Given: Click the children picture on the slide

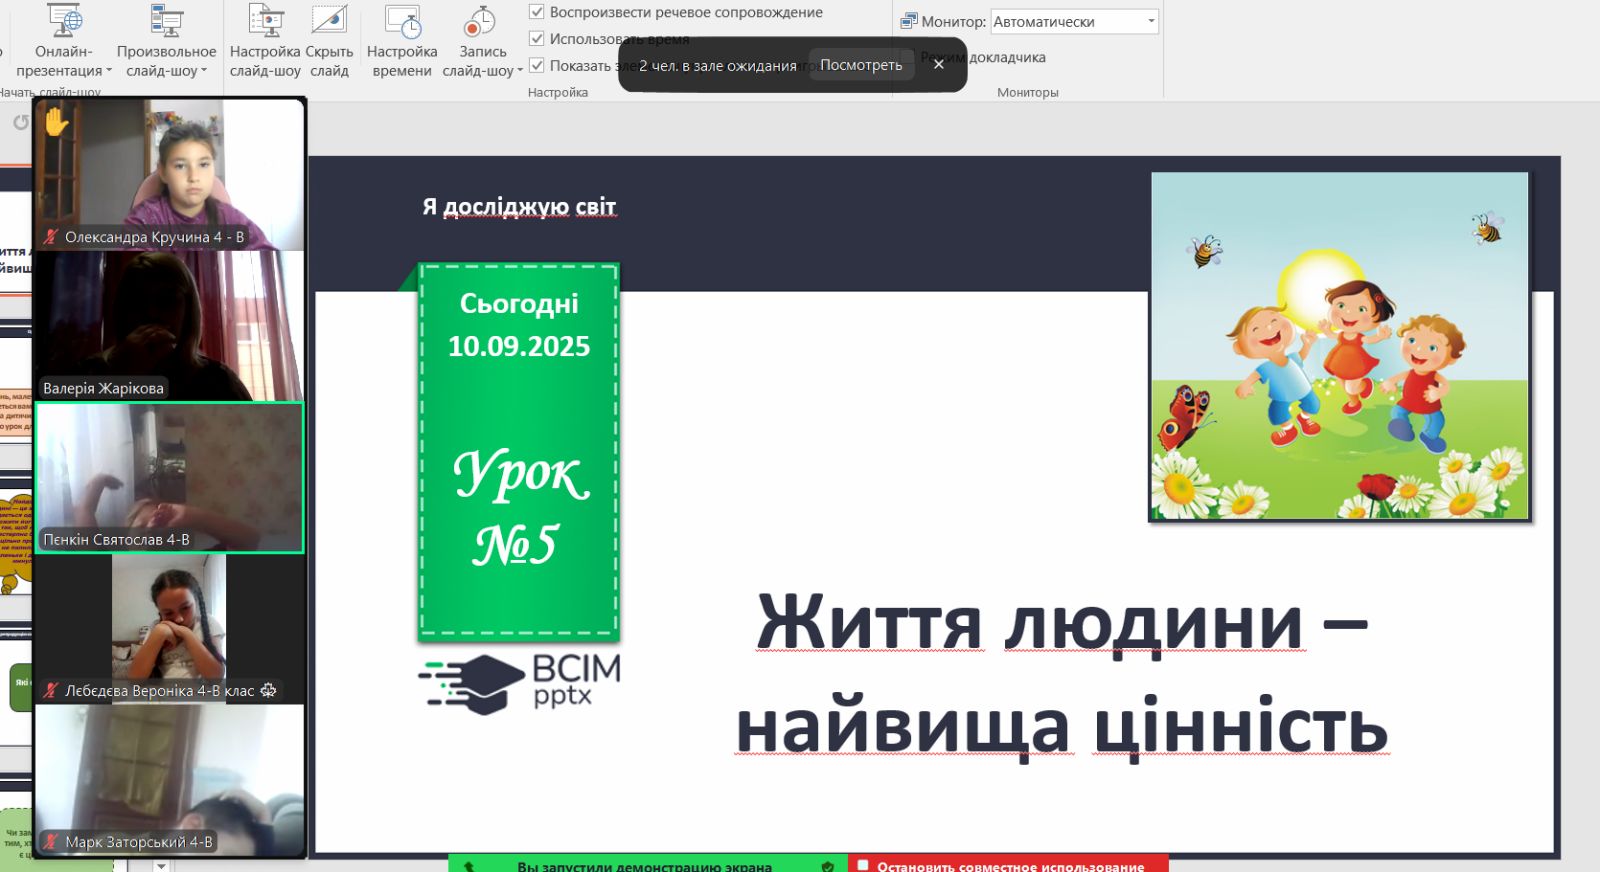Looking at the screenshot, I should coord(1340,346).
